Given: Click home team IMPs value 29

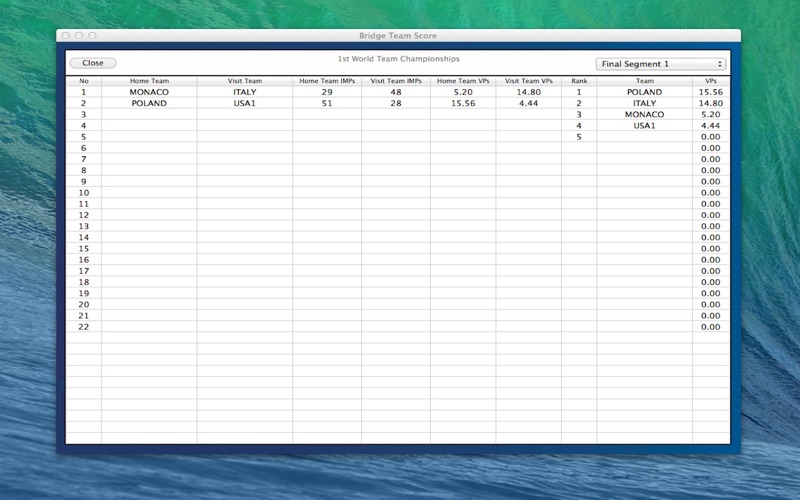Looking at the screenshot, I should coord(327,92).
